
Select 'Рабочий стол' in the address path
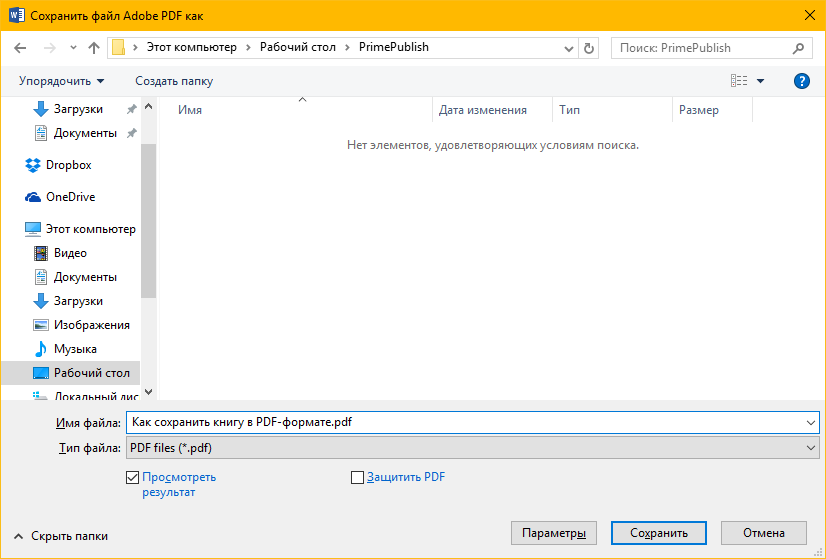[x=298, y=47]
